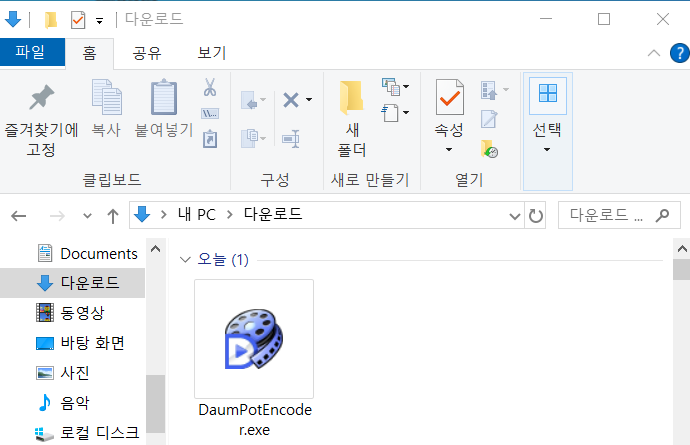Select the DaumPotEncoder.exe file thumbnail
Viewport: 690px width, 445px height.
click(254, 338)
